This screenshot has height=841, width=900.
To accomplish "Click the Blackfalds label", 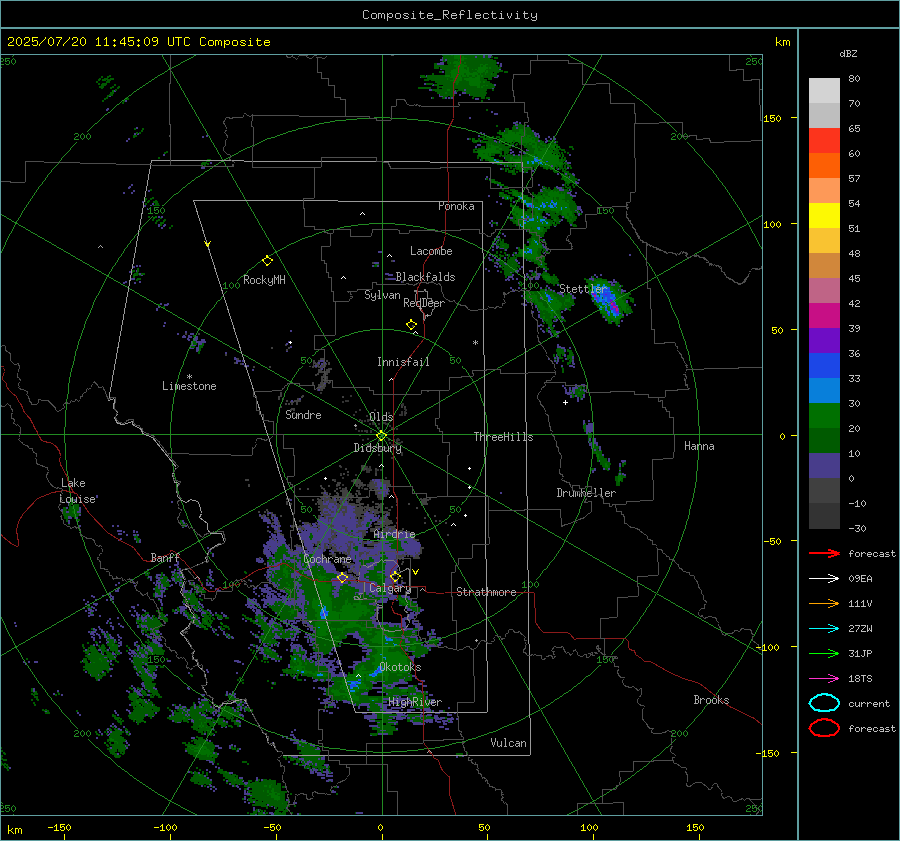I will [425, 277].
